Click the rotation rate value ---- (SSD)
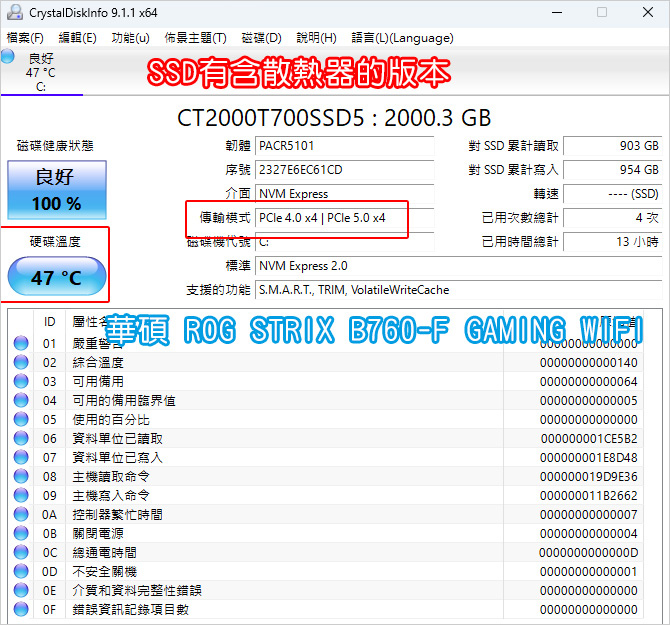This screenshot has width=670, height=625. 613,194
